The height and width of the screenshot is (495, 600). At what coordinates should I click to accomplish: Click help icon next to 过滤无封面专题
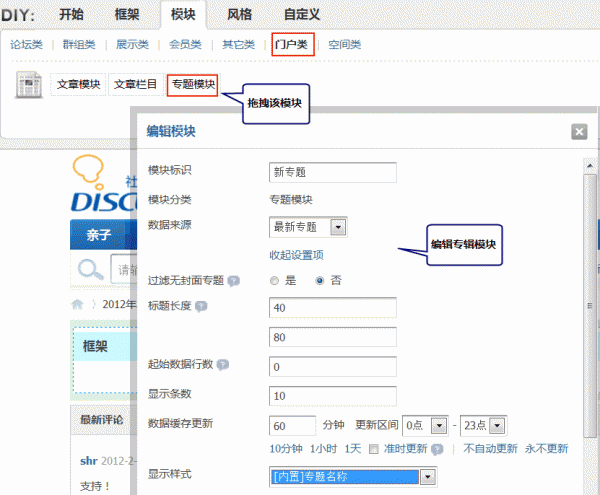tap(233, 282)
